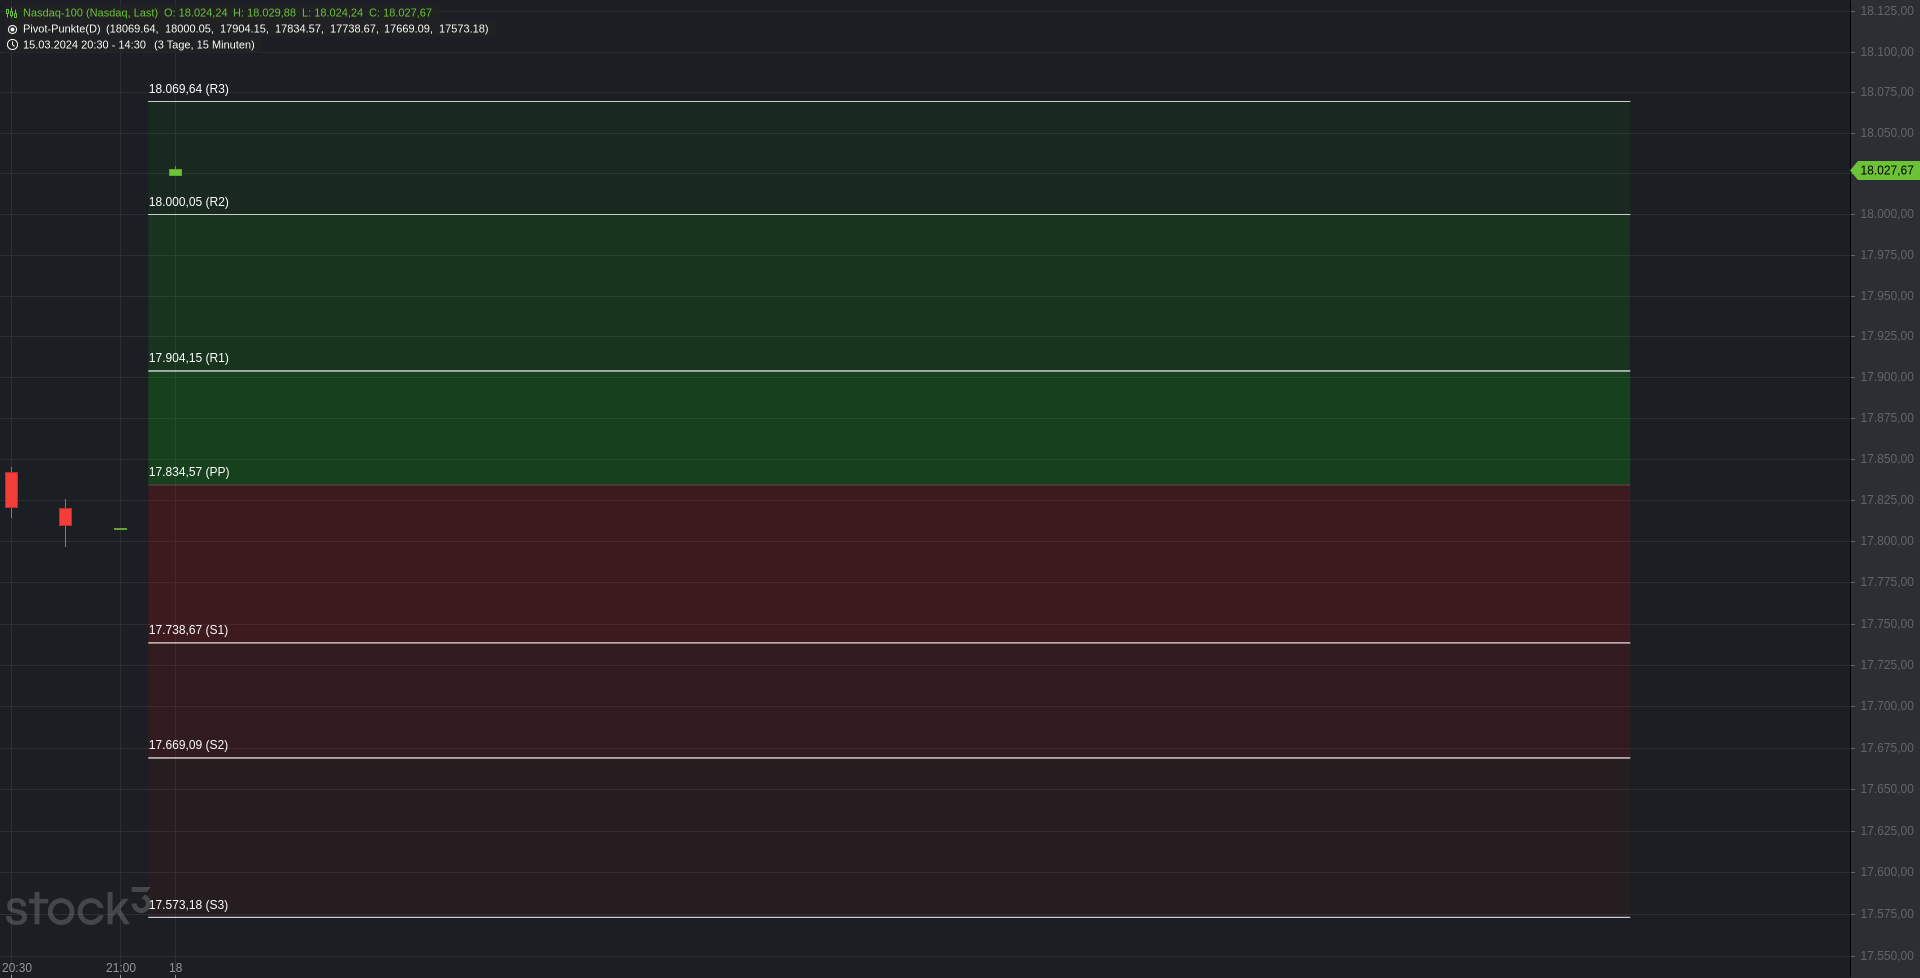The image size is (1920, 978).
Task: Click the clock icon beside the date range
Action: point(12,45)
